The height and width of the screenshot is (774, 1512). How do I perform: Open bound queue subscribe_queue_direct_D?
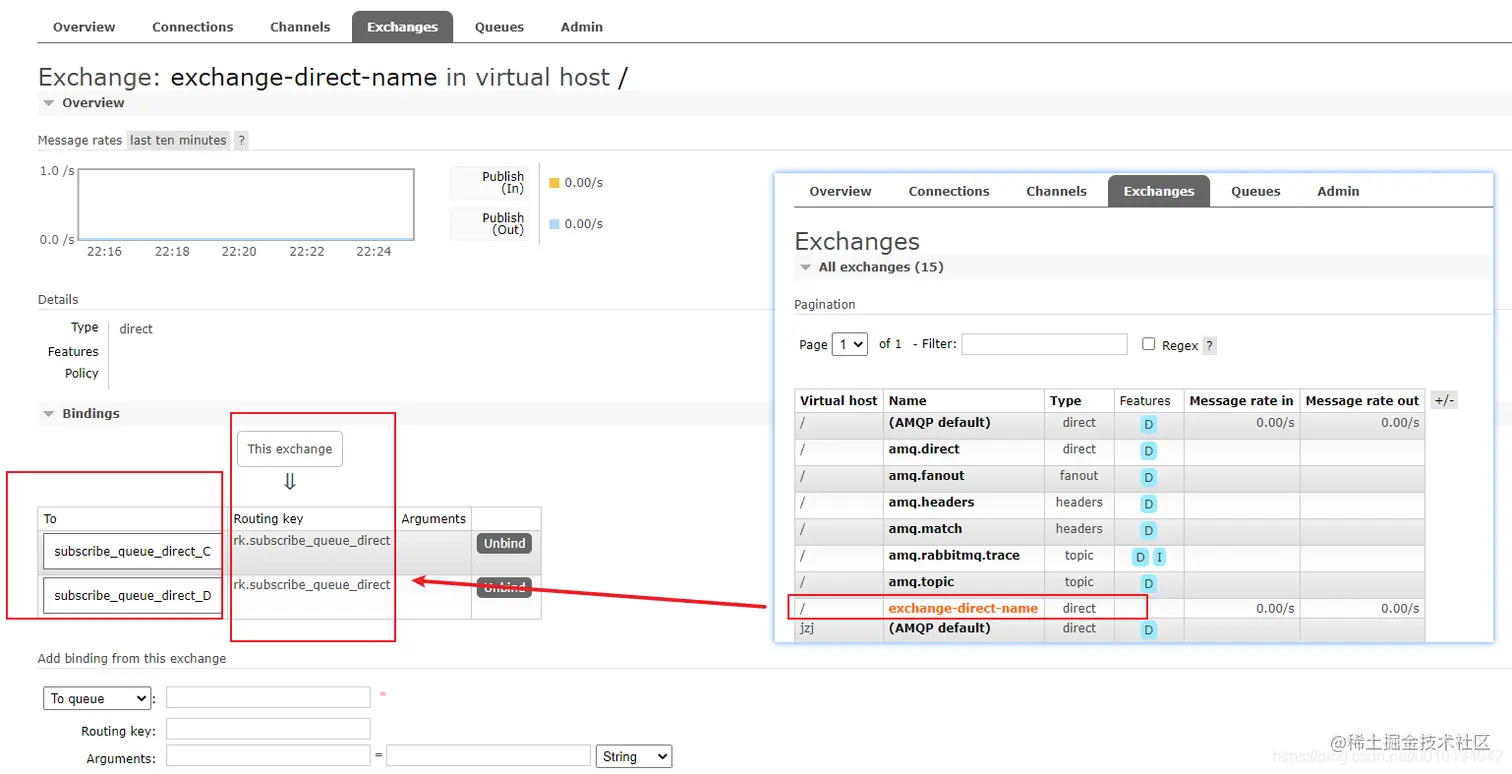pyautogui.click(x=132, y=595)
